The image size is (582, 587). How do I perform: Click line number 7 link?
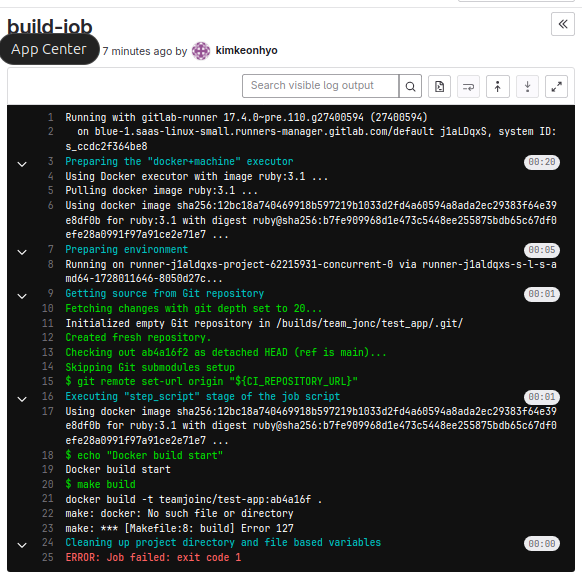click(51, 249)
